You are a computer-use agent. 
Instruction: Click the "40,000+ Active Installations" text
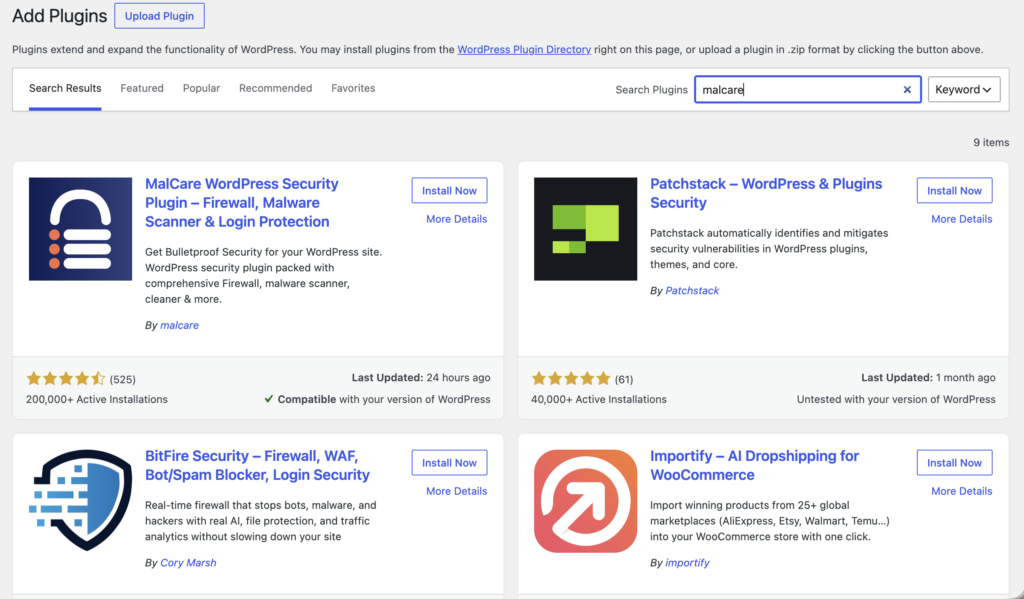(599, 399)
